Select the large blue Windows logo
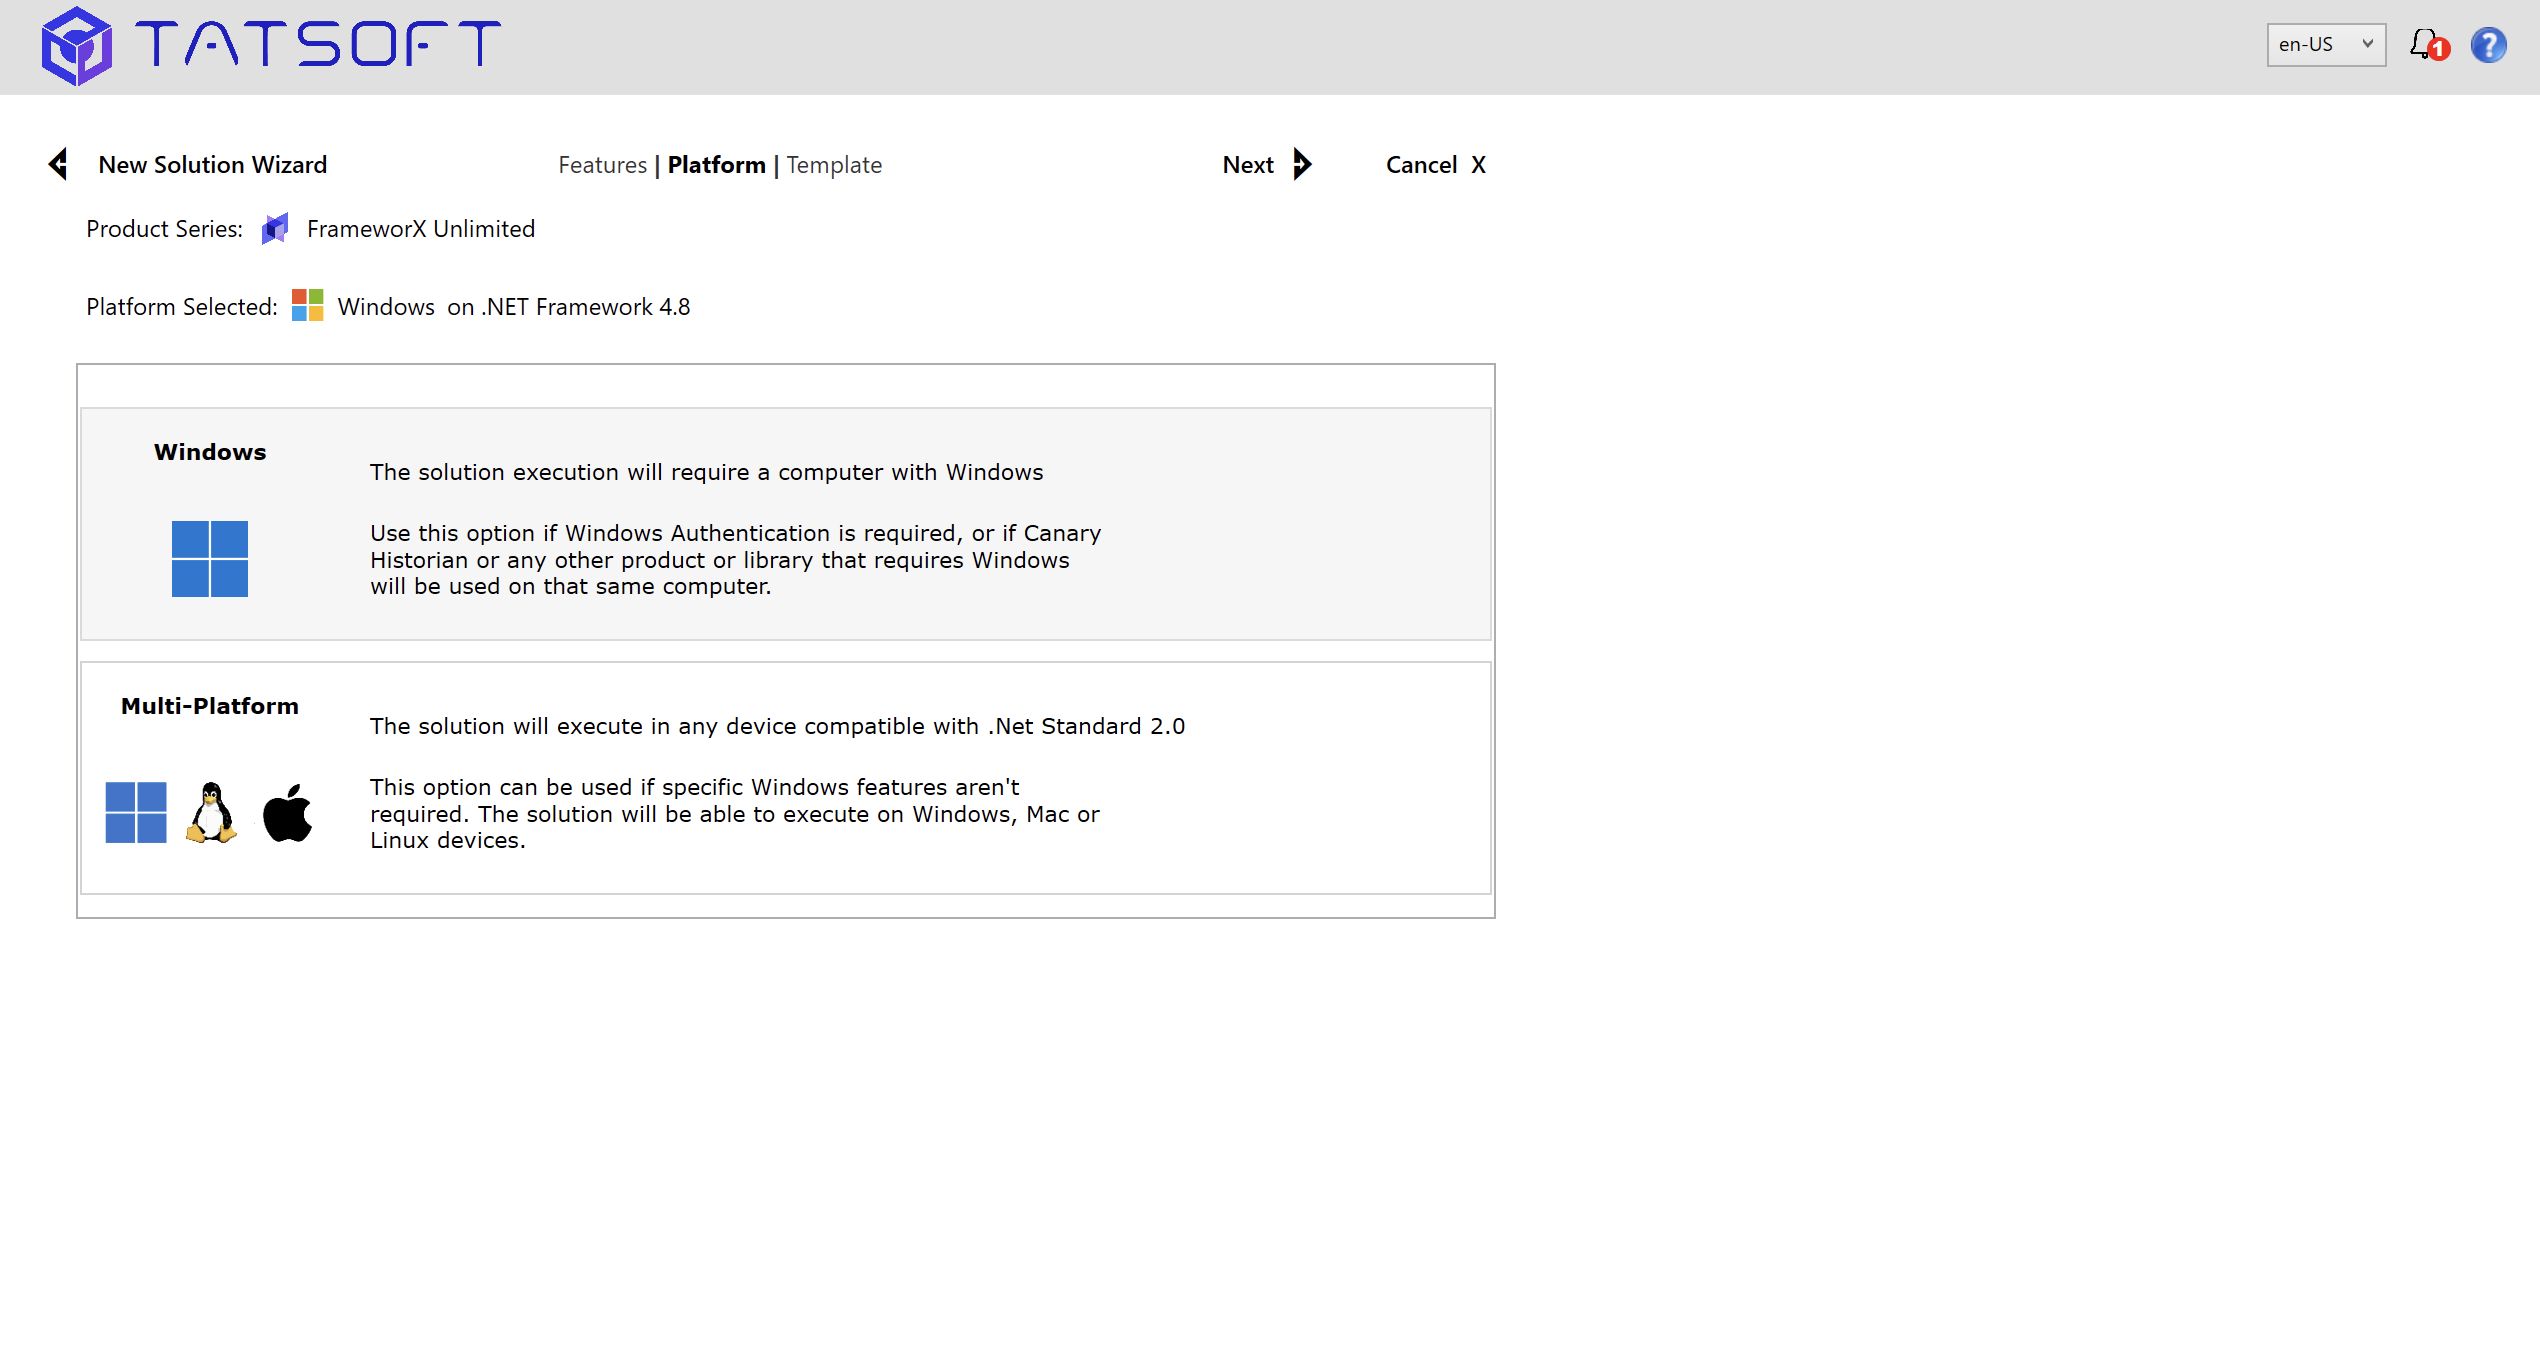2540x1352 pixels. (210, 559)
